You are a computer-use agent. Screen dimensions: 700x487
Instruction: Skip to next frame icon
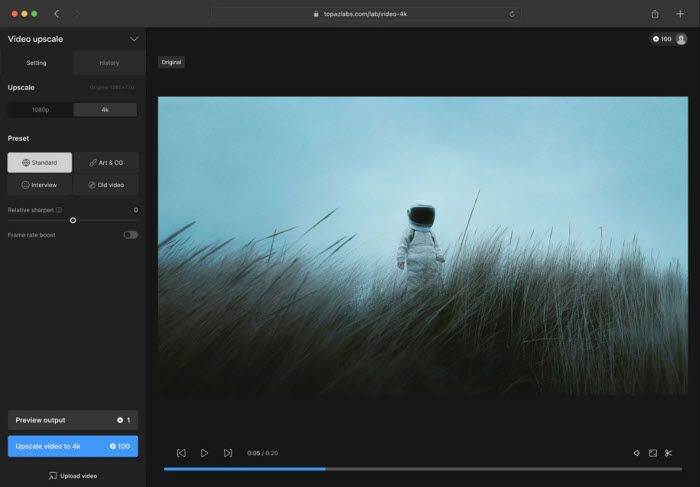228,453
